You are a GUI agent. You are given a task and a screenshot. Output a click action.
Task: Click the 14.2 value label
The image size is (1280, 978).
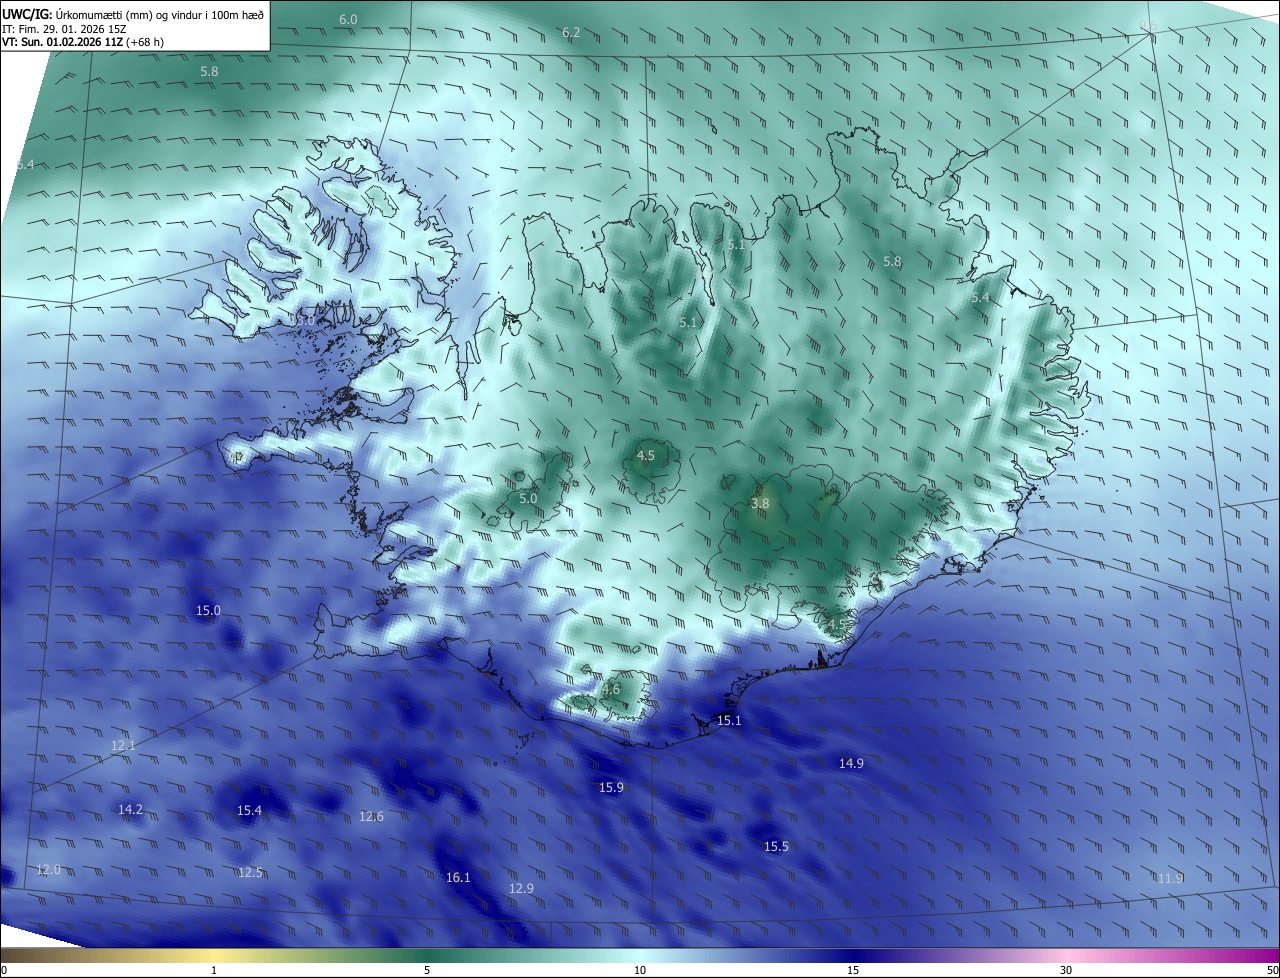[130, 810]
